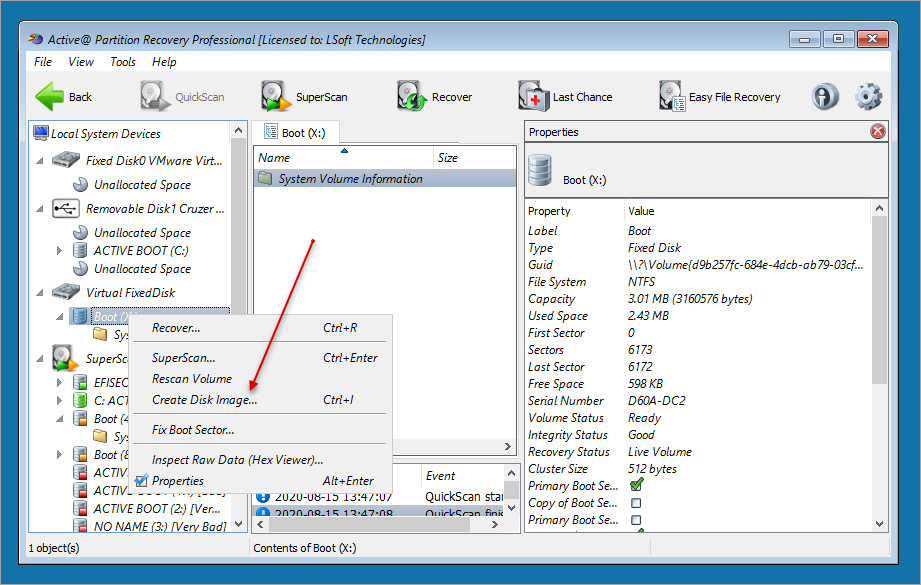
Task: Select Rescan Volume in context menu
Action: (x=258, y=379)
